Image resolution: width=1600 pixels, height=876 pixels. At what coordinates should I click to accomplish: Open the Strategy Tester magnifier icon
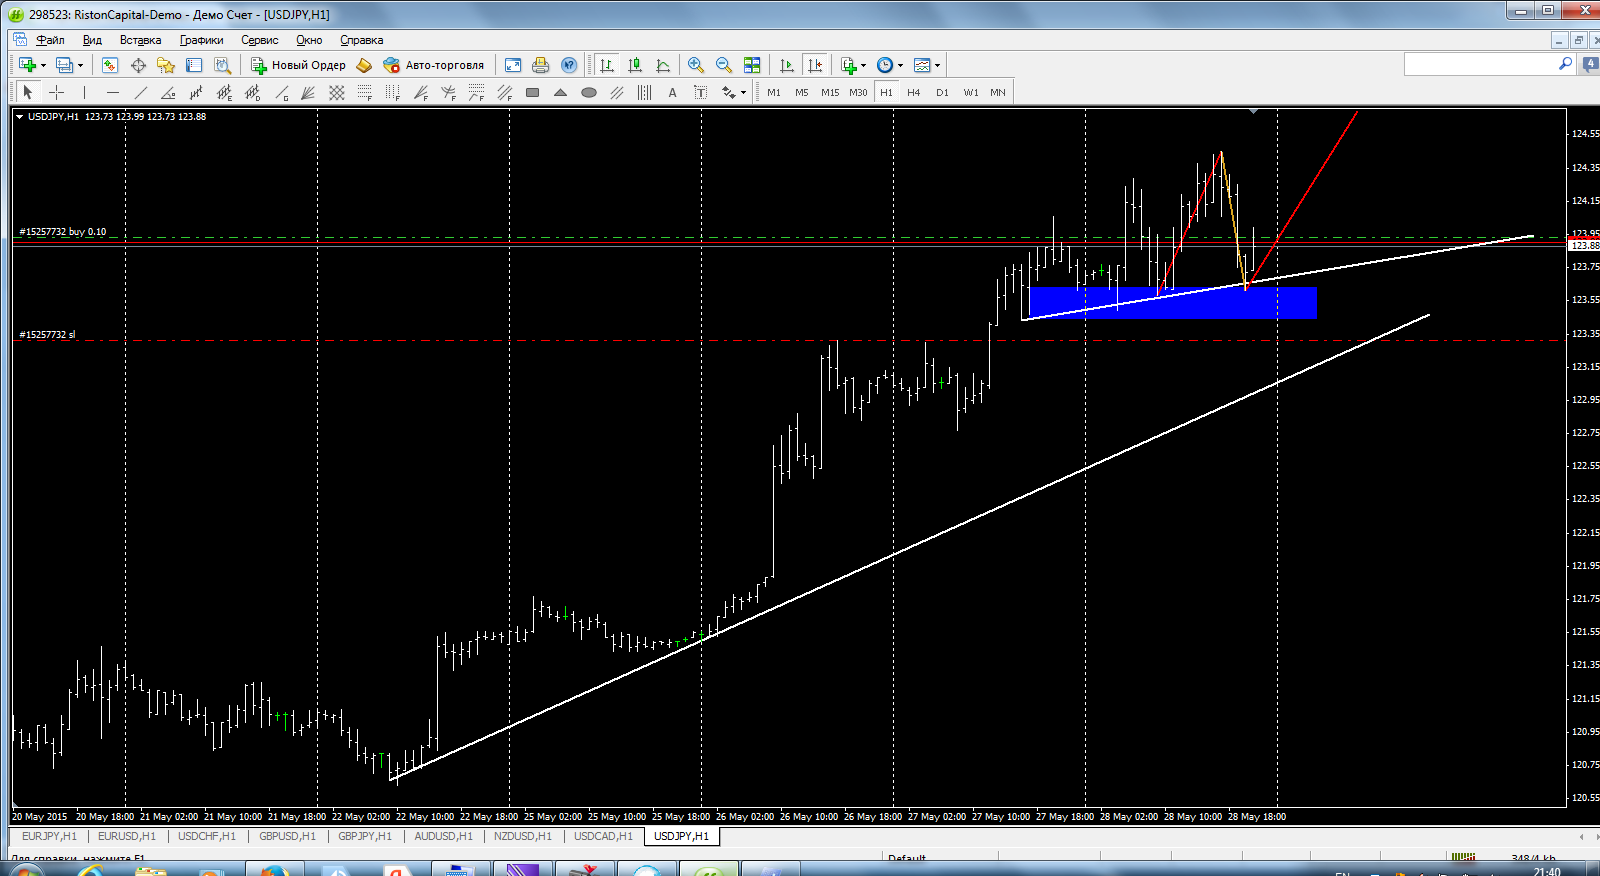222,65
